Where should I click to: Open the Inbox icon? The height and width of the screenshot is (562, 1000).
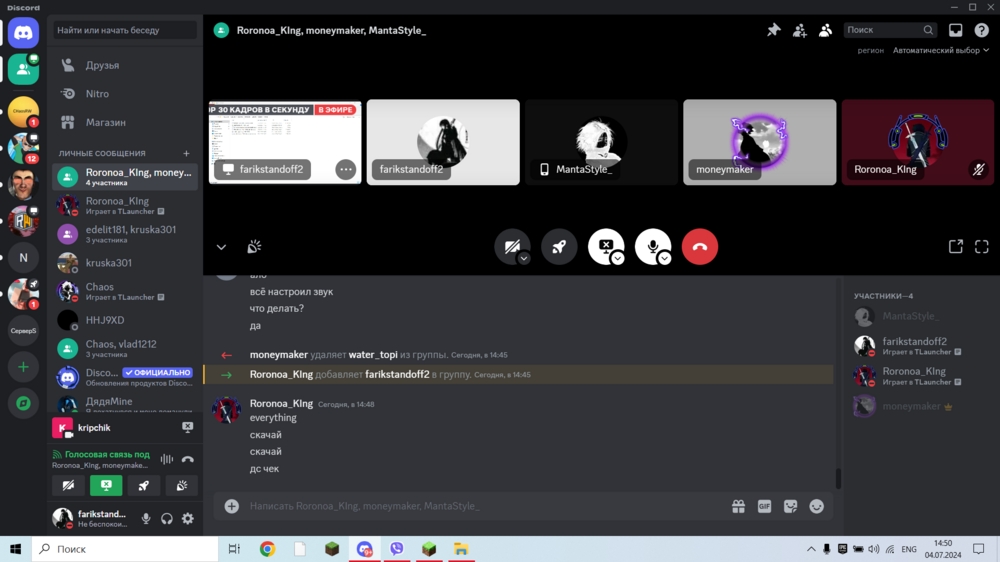[x=955, y=30]
